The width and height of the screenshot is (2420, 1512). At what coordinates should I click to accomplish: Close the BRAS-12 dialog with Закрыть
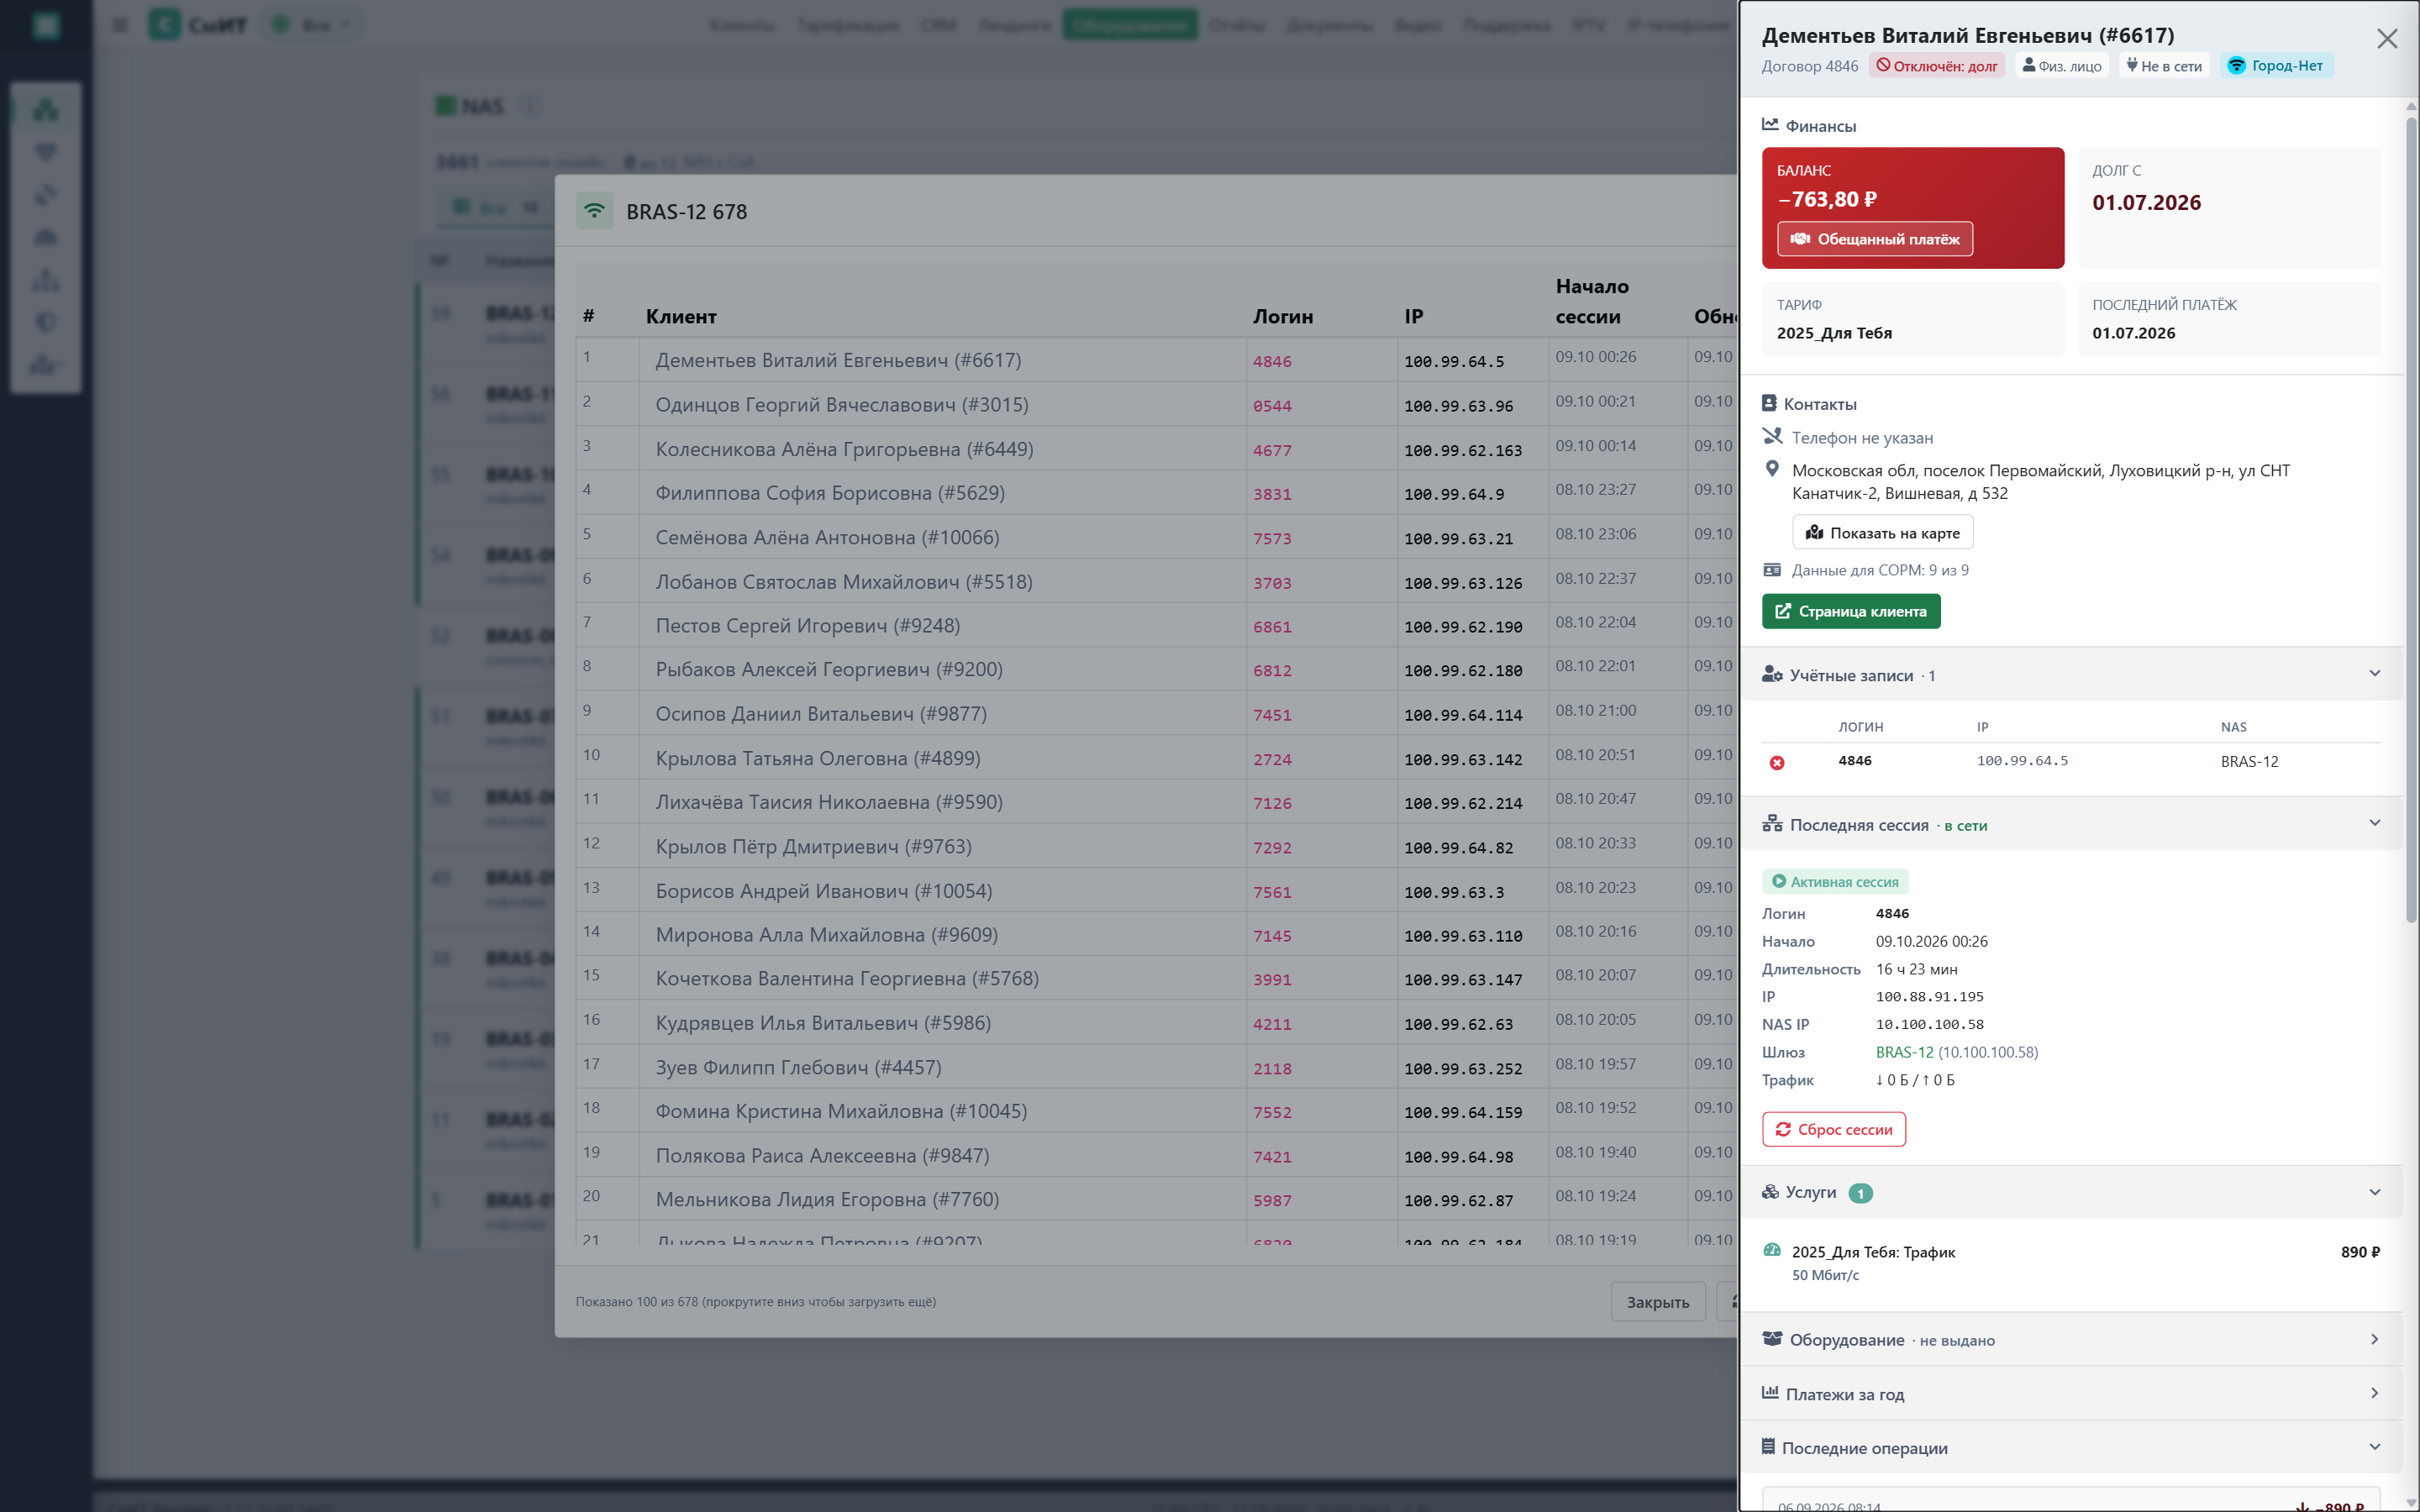1657,1302
